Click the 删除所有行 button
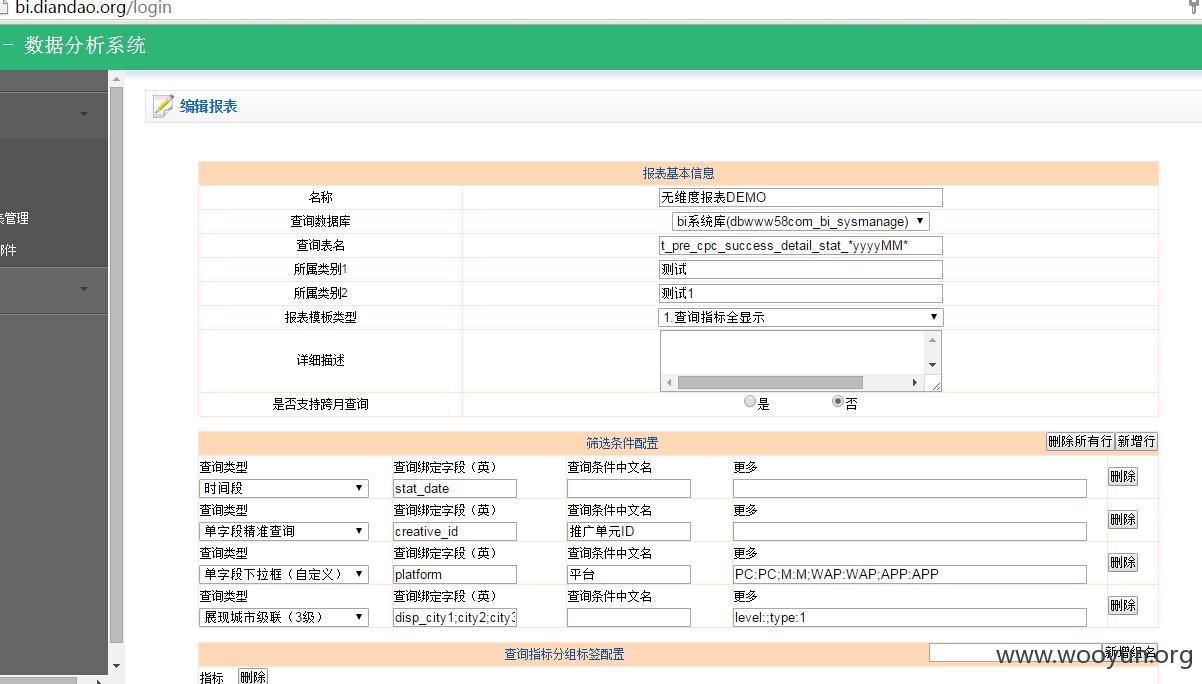The width and height of the screenshot is (1202, 684). tap(1080, 441)
